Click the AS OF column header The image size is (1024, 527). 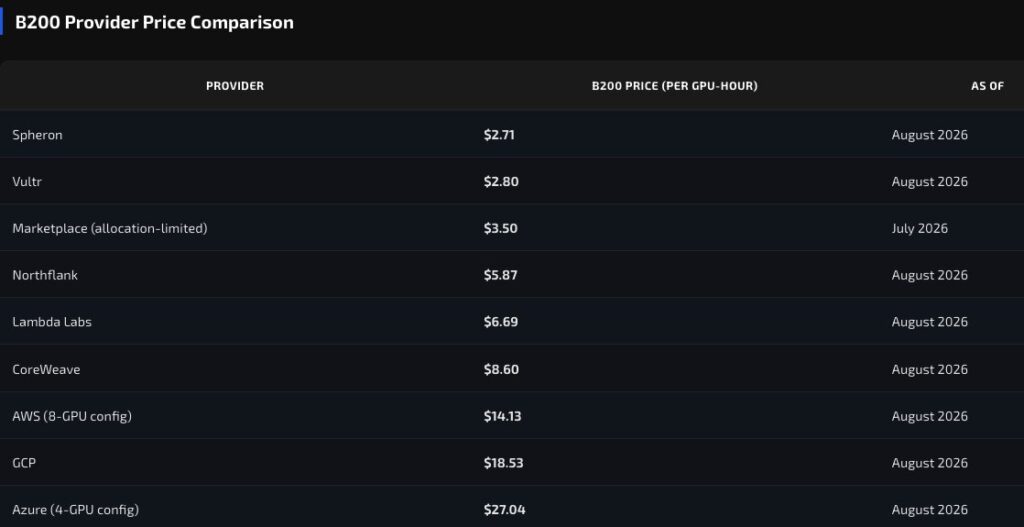click(987, 86)
